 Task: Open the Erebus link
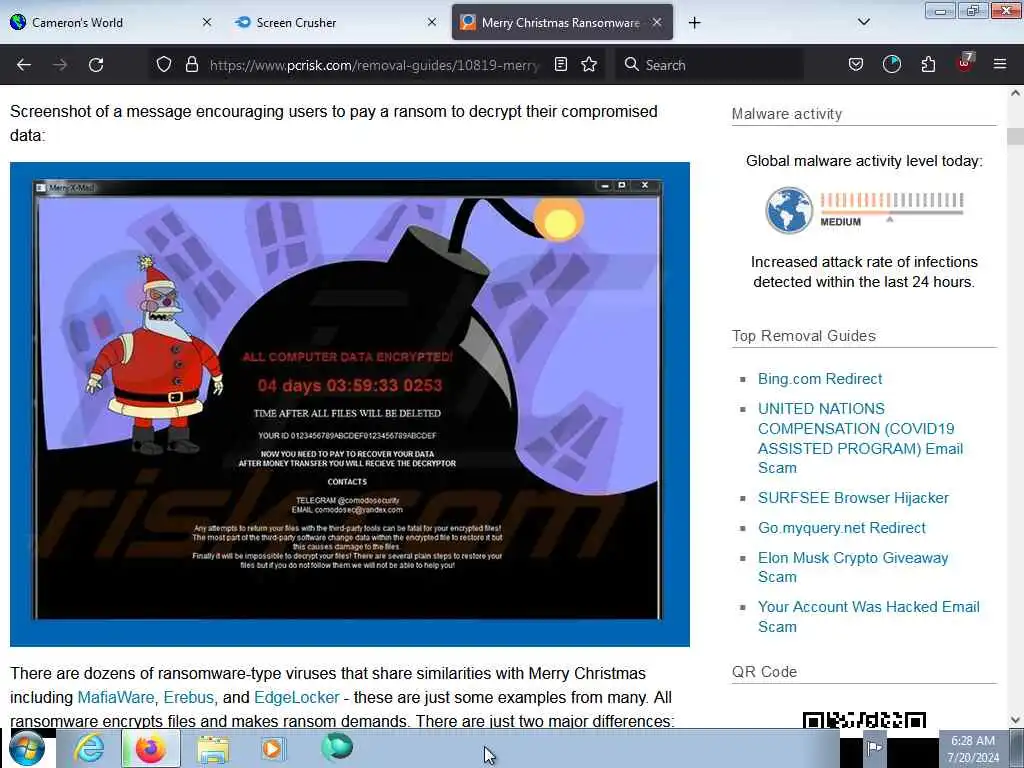click(x=189, y=697)
